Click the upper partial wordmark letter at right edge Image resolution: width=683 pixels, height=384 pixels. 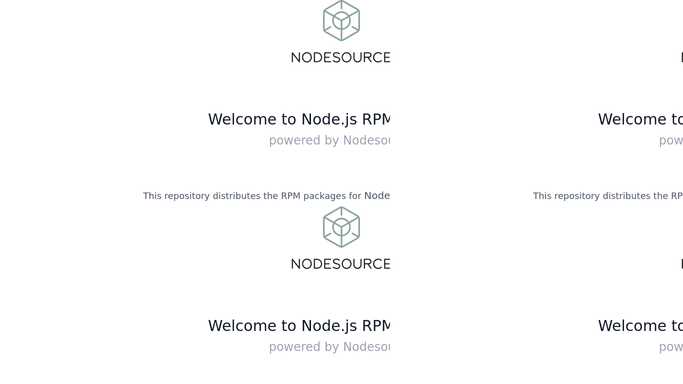pyautogui.click(x=682, y=57)
